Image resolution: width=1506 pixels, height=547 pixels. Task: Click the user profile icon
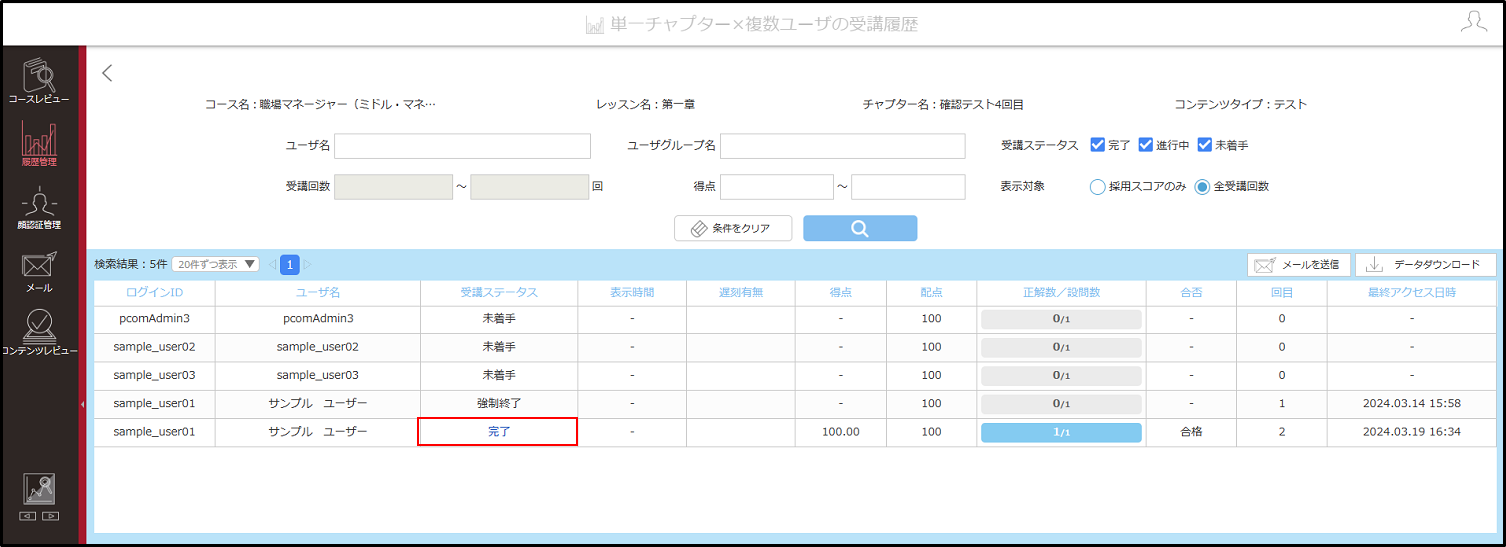(x=1474, y=22)
